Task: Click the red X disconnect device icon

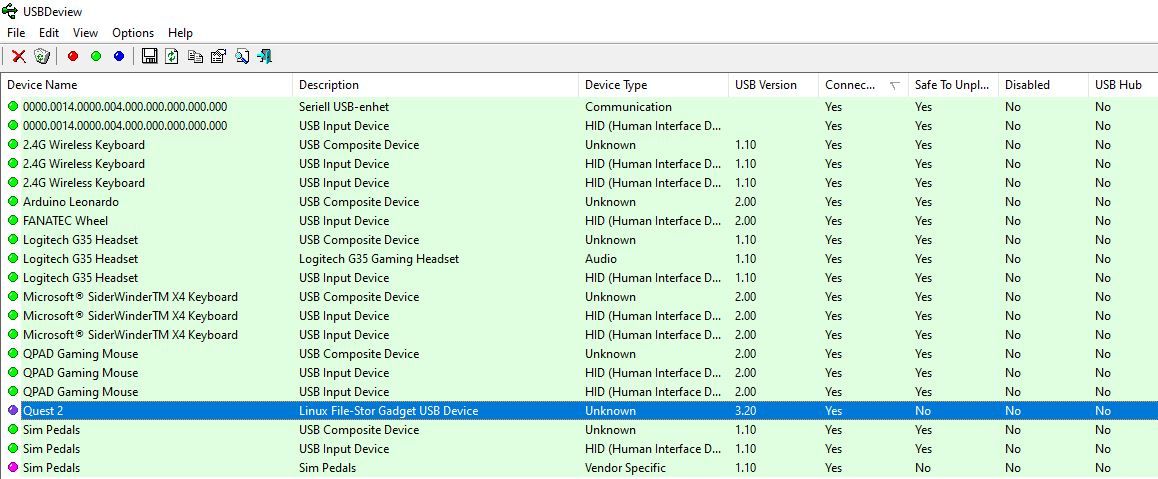Action: [18, 56]
